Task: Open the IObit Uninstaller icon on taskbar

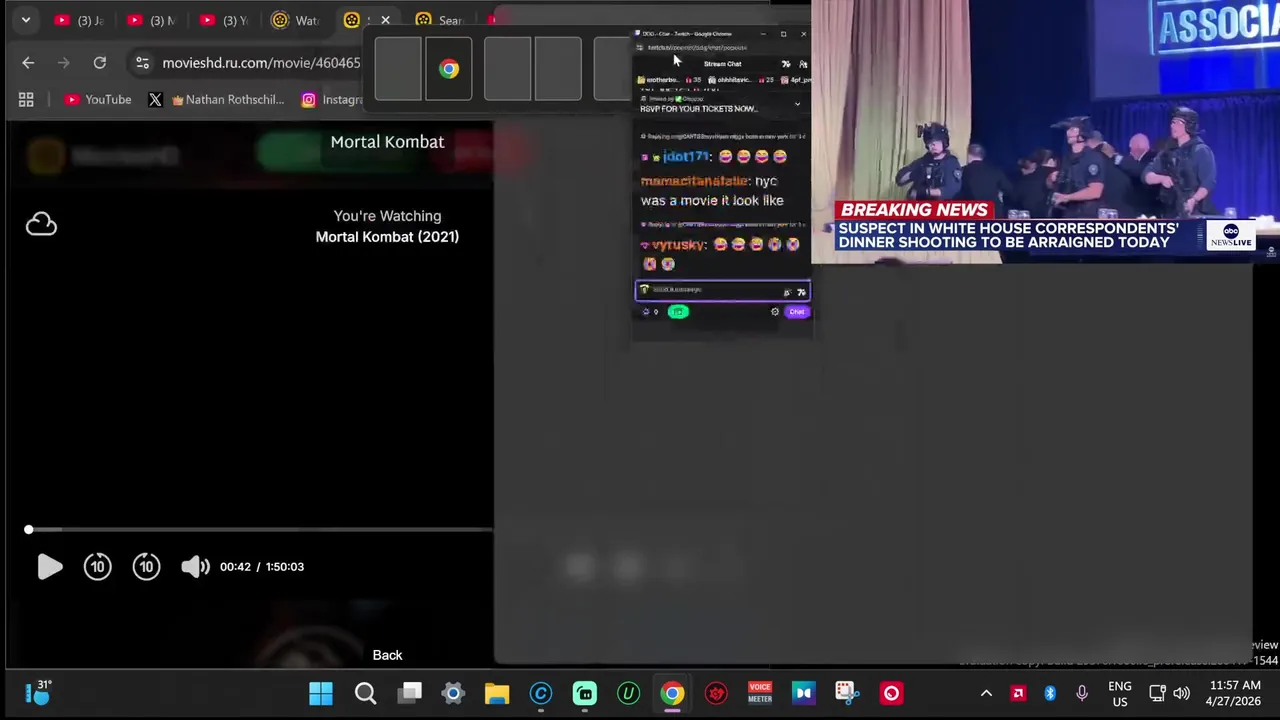Action: tap(628, 693)
